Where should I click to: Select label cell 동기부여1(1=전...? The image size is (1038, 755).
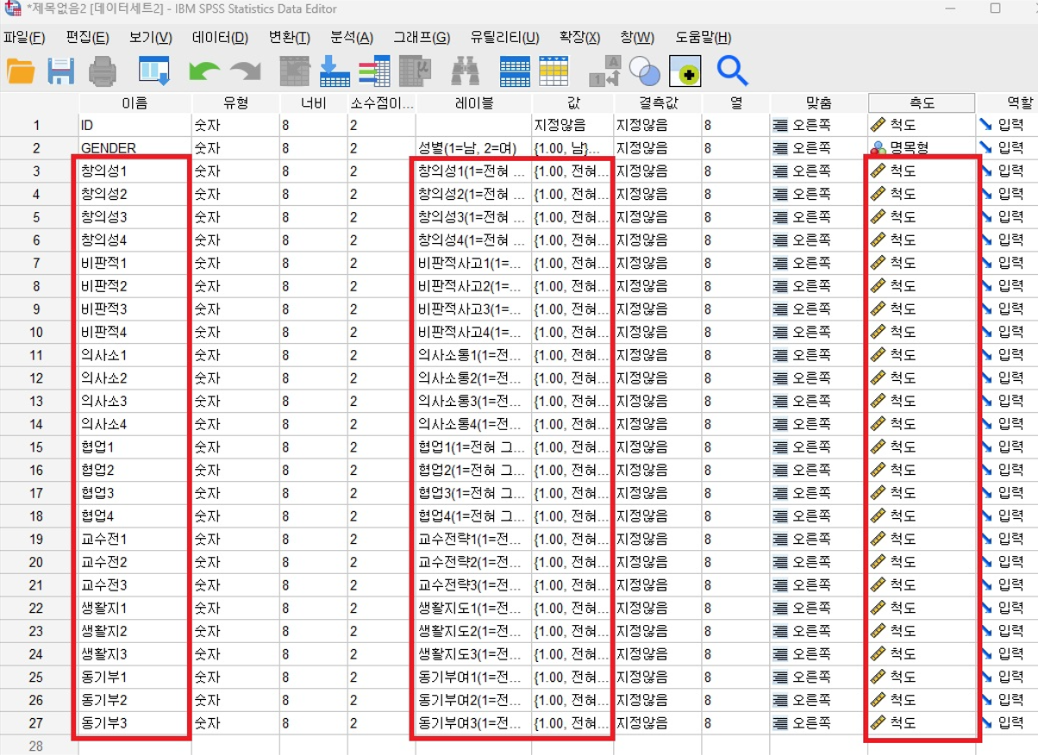[x=473, y=678]
